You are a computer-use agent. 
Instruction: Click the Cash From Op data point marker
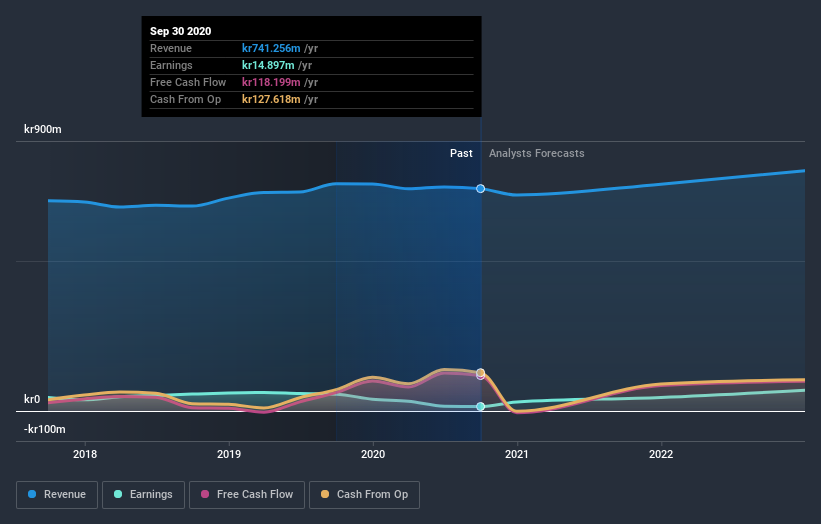point(481,372)
